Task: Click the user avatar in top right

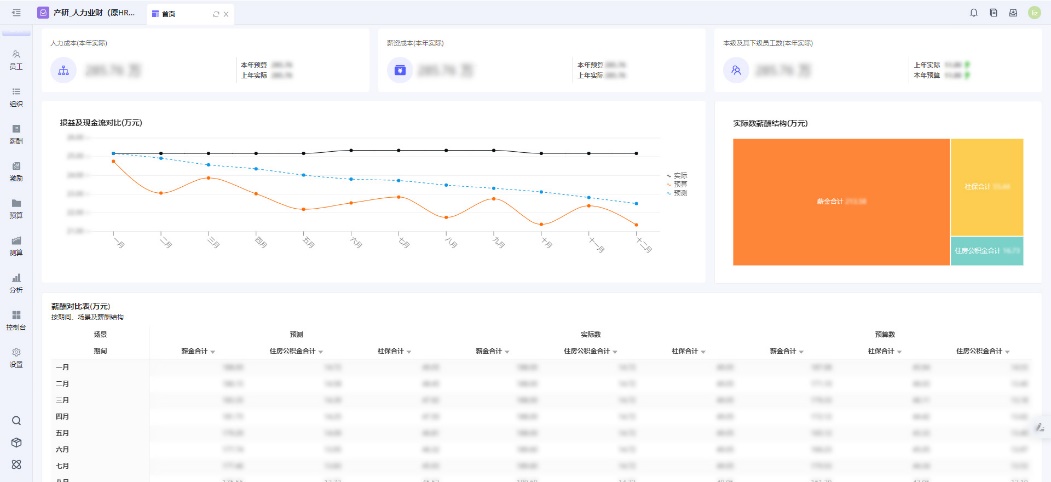Action: pyautogui.click(x=1035, y=13)
